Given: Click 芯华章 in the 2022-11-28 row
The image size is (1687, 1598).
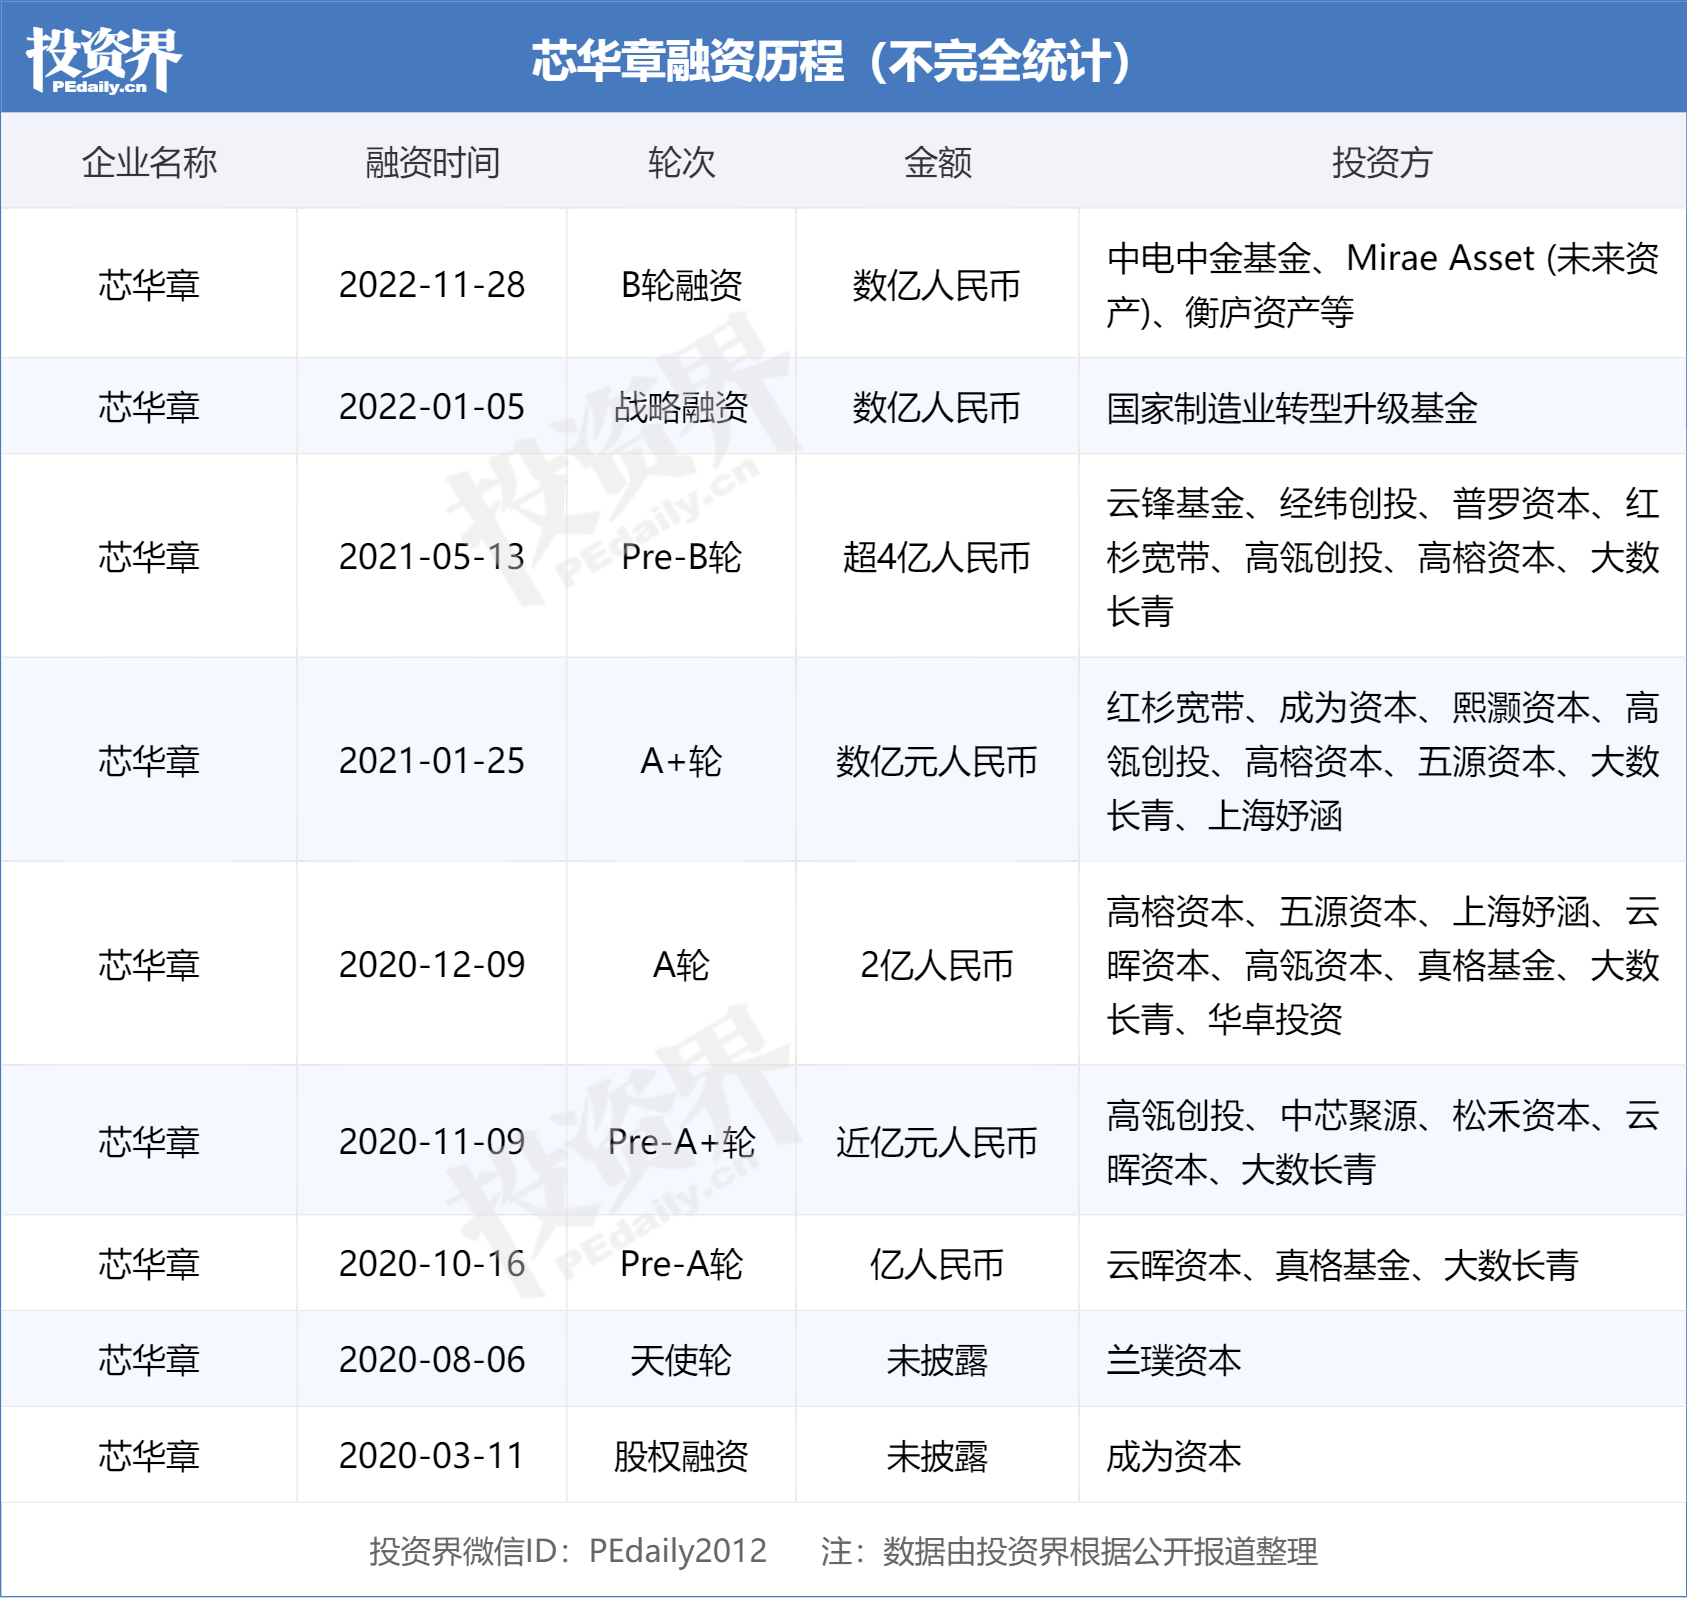Looking at the screenshot, I should (149, 285).
